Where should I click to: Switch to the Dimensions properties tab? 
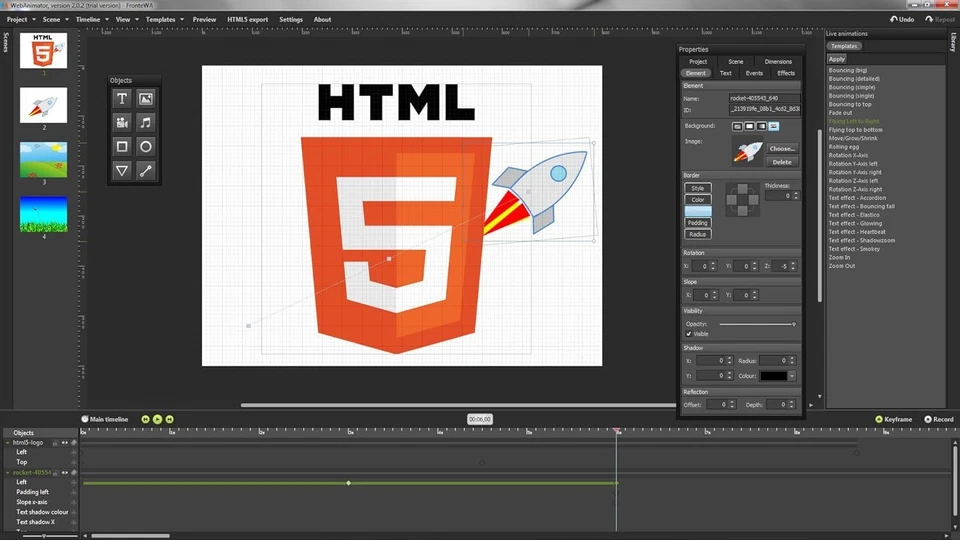click(x=777, y=62)
